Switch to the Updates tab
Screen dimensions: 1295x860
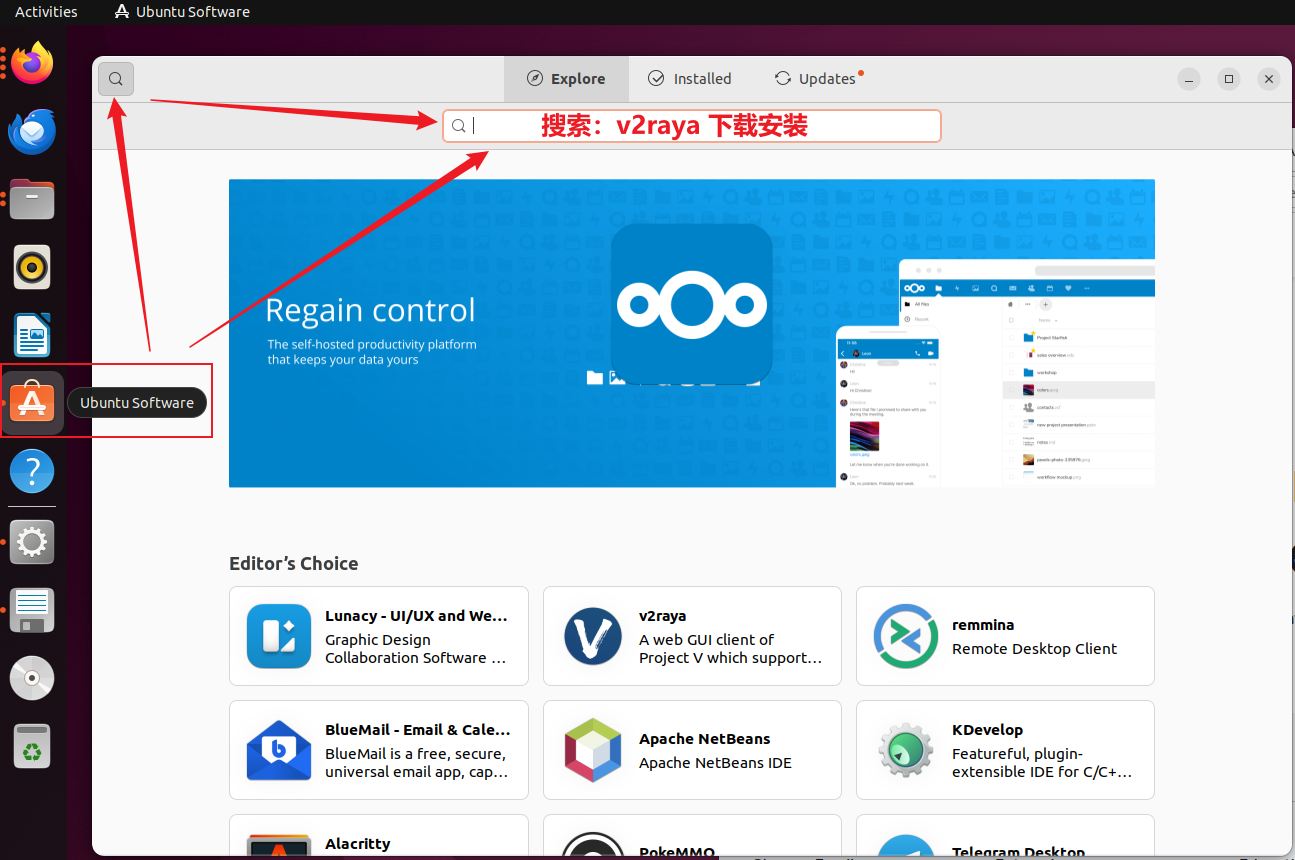pyautogui.click(x=817, y=79)
